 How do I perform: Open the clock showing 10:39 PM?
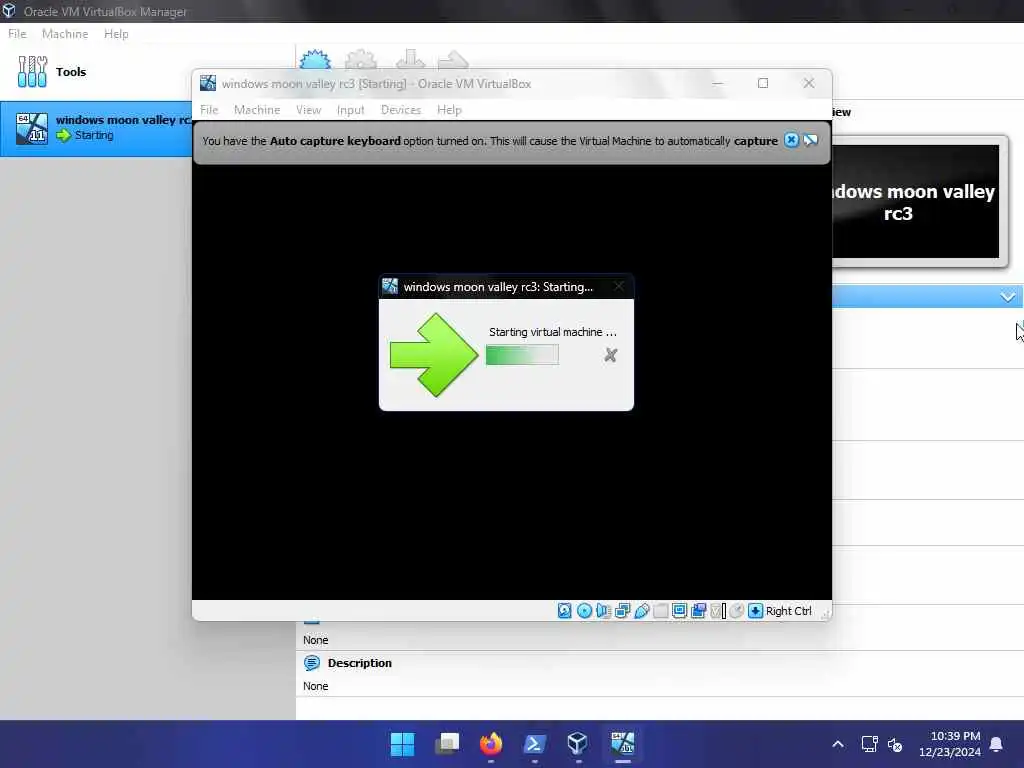950,744
